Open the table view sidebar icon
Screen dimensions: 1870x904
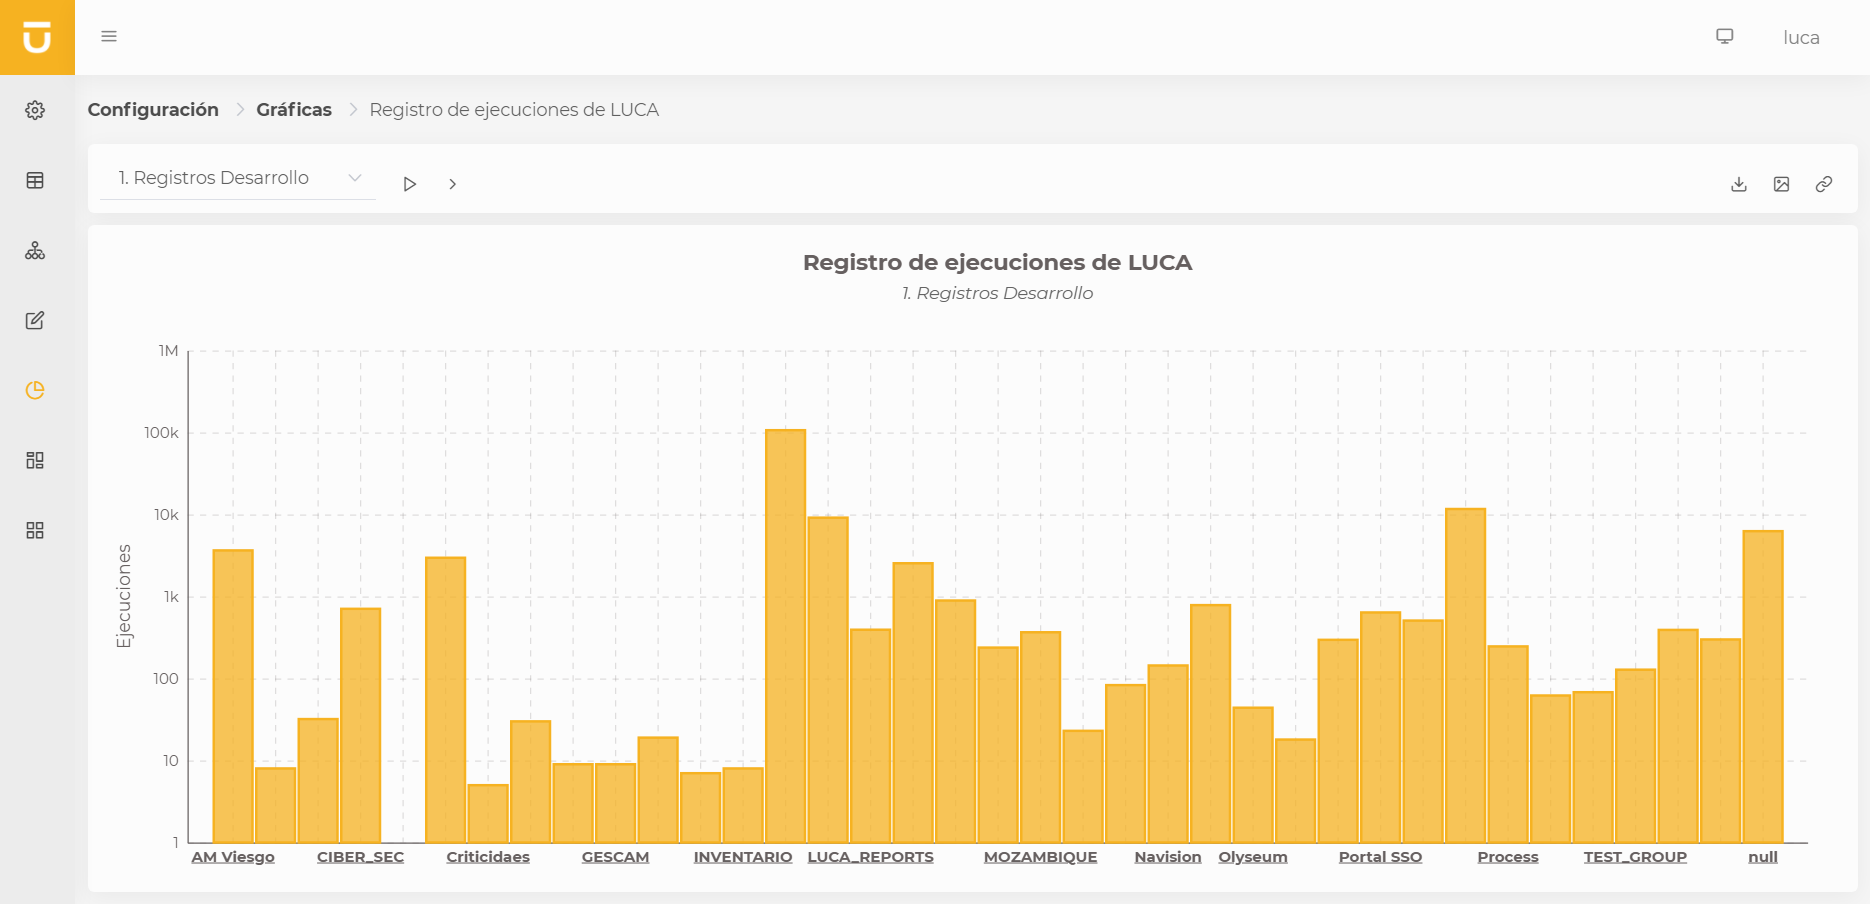[35, 180]
